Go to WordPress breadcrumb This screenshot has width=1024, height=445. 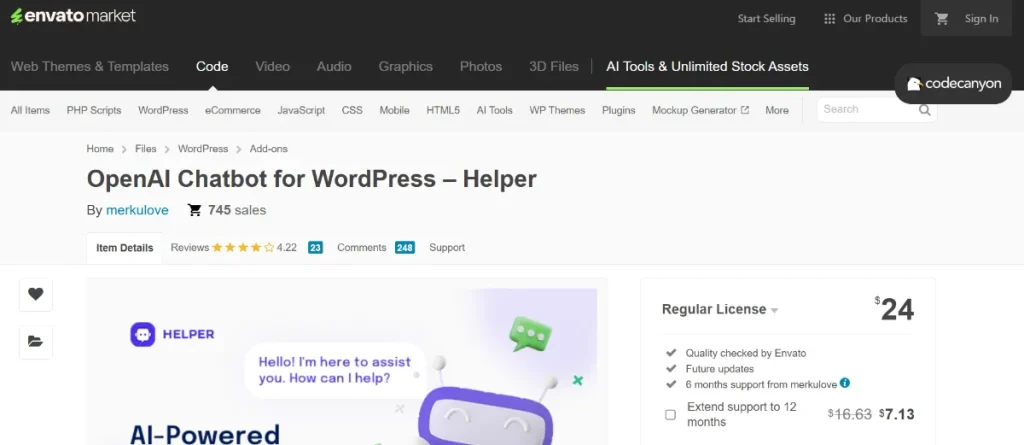203,149
